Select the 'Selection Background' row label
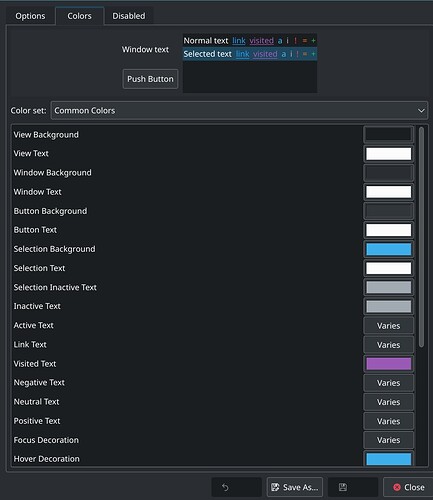433x500 pixels. pyautogui.click(x=54, y=249)
